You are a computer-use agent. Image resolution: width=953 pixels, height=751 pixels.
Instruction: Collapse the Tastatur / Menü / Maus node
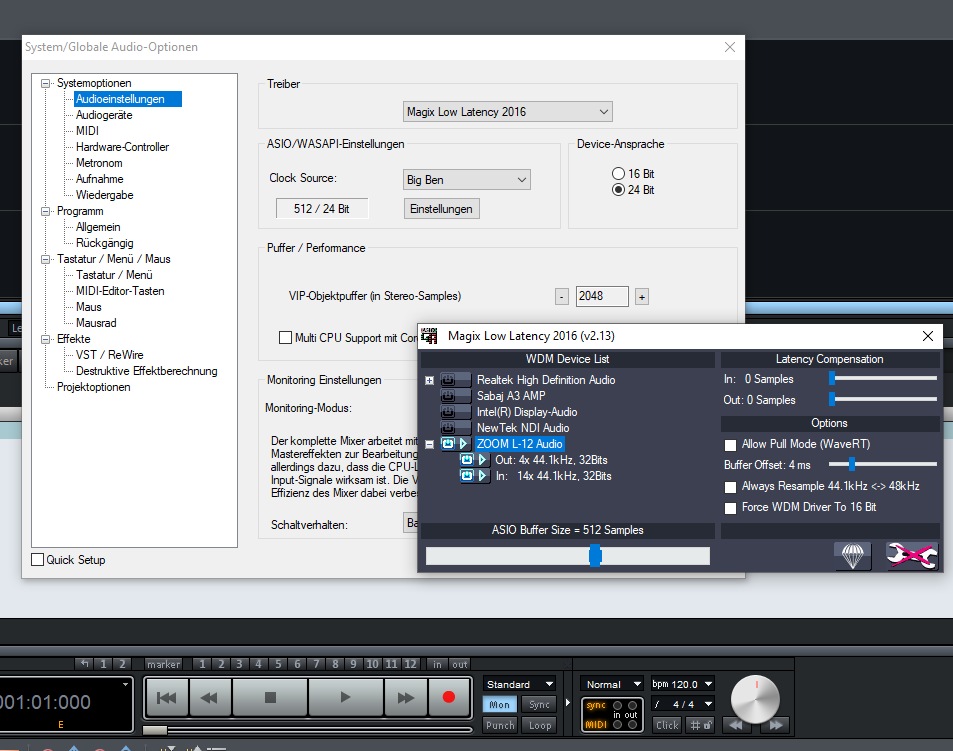(x=46, y=259)
